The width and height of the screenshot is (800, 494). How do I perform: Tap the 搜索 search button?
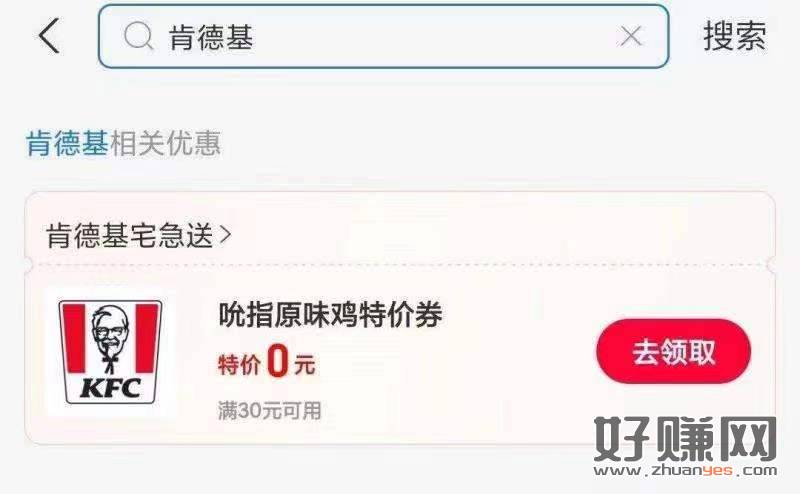point(735,36)
